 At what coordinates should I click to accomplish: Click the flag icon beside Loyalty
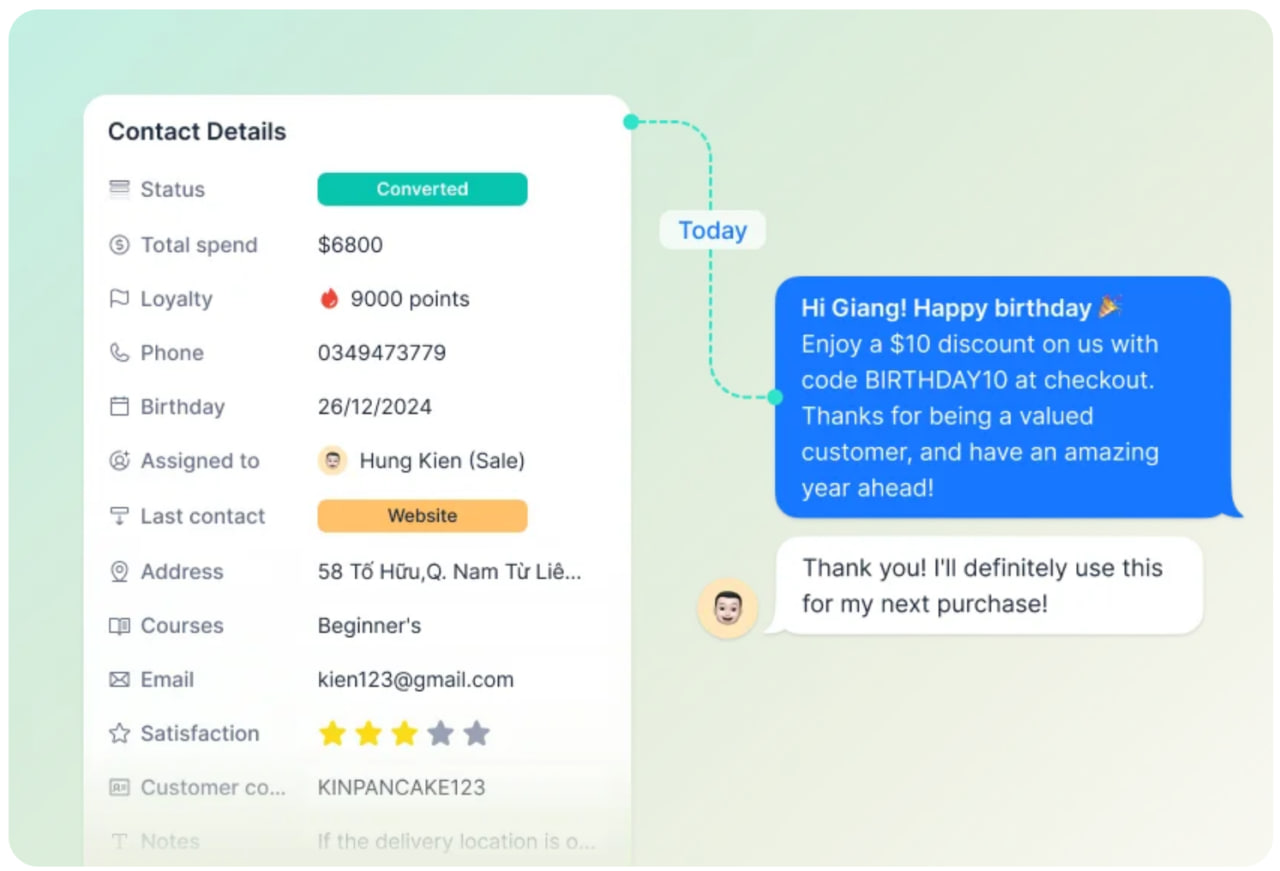click(x=119, y=299)
